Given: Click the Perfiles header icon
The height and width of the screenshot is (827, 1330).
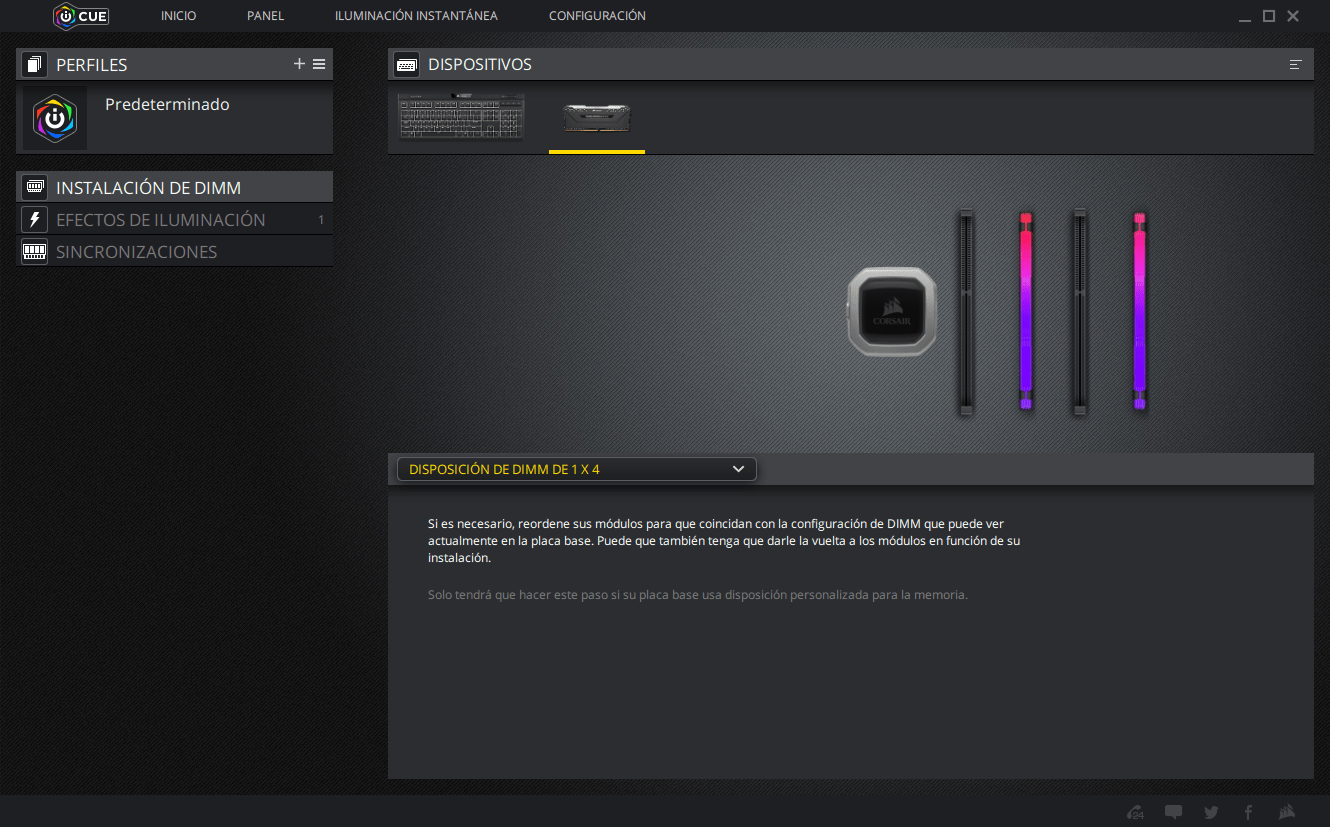Looking at the screenshot, I should point(35,65).
